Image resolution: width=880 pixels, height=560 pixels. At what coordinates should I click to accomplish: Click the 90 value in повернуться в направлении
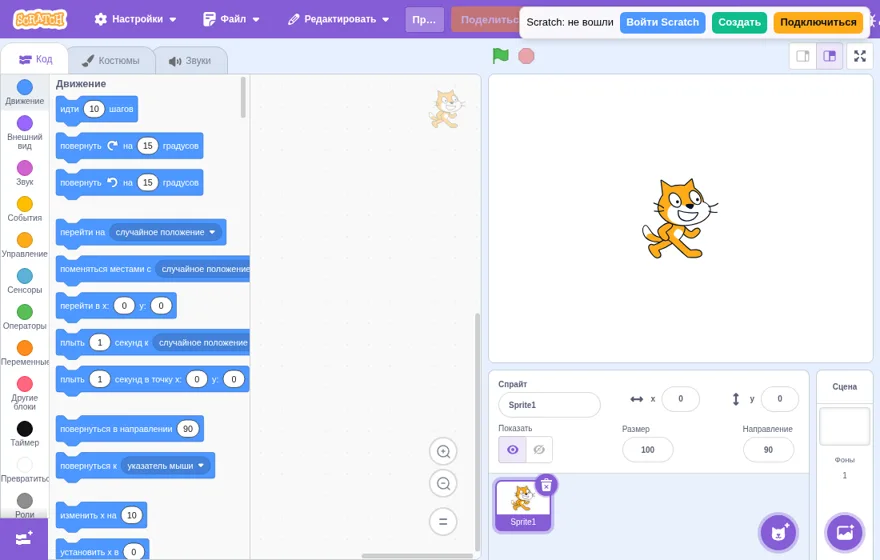[x=188, y=429]
